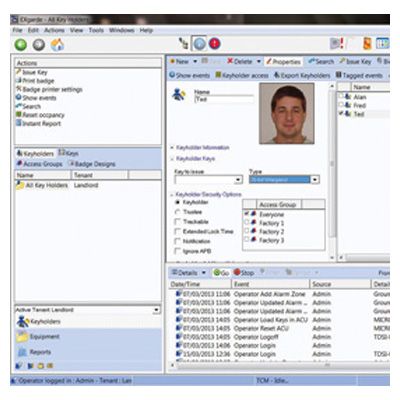Check the Factory 1 access group

[x=247, y=222]
